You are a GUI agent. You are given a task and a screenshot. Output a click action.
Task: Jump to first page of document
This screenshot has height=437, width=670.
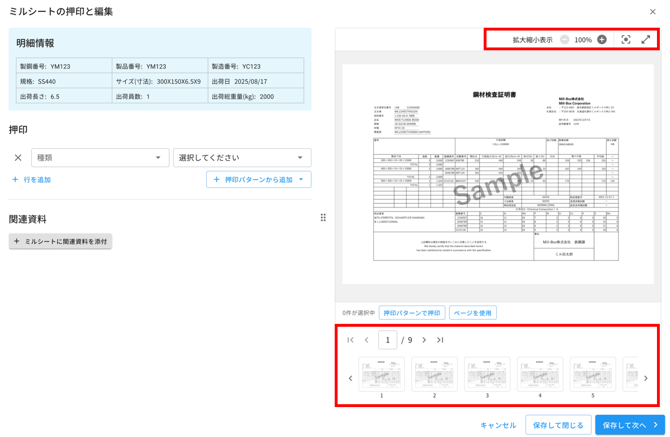point(351,340)
